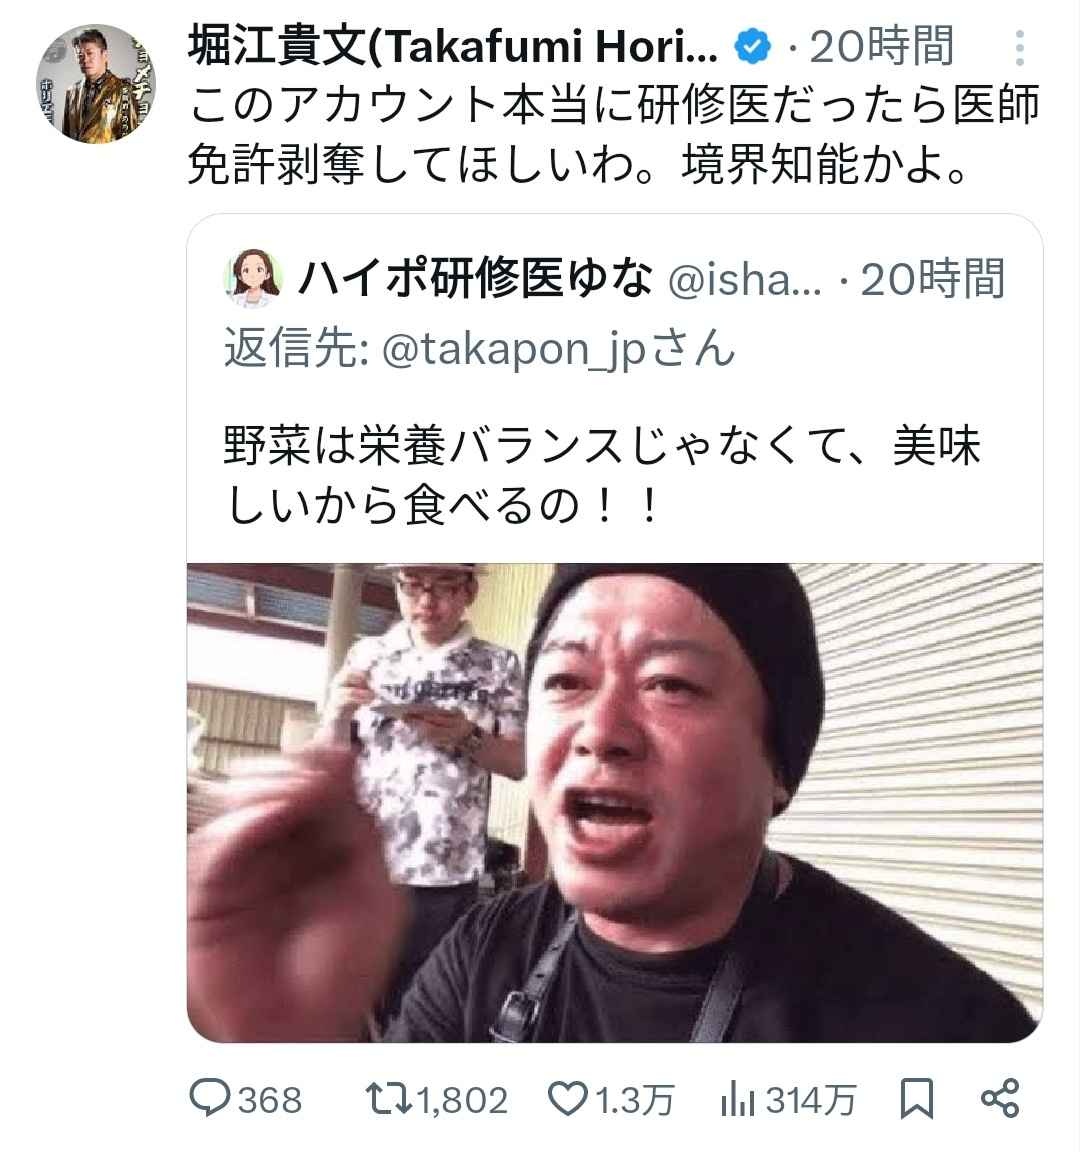Open the @isha... handle in quoted tweet
This screenshot has width=1080, height=1152.
pos(745,280)
